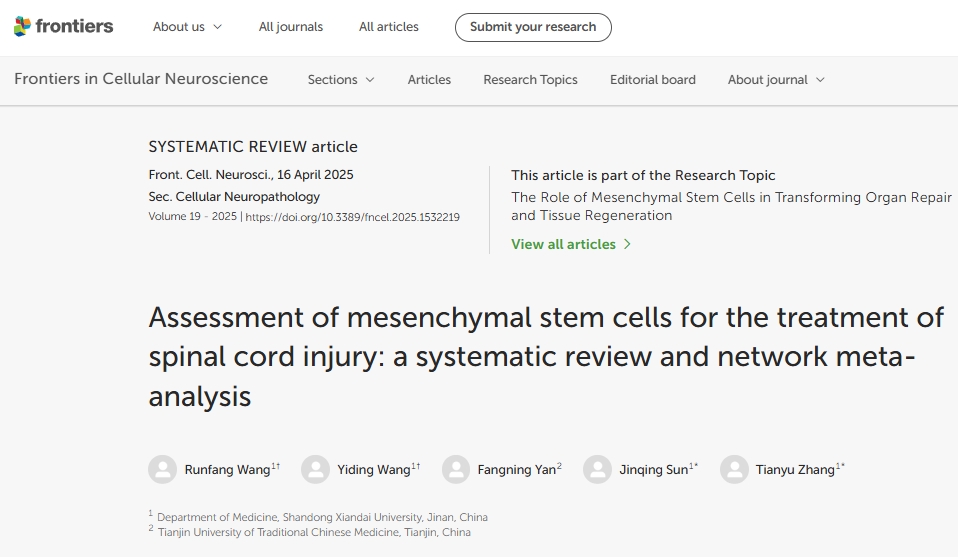Click Jinqing Sun's avatar icon

tap(597, 469)
